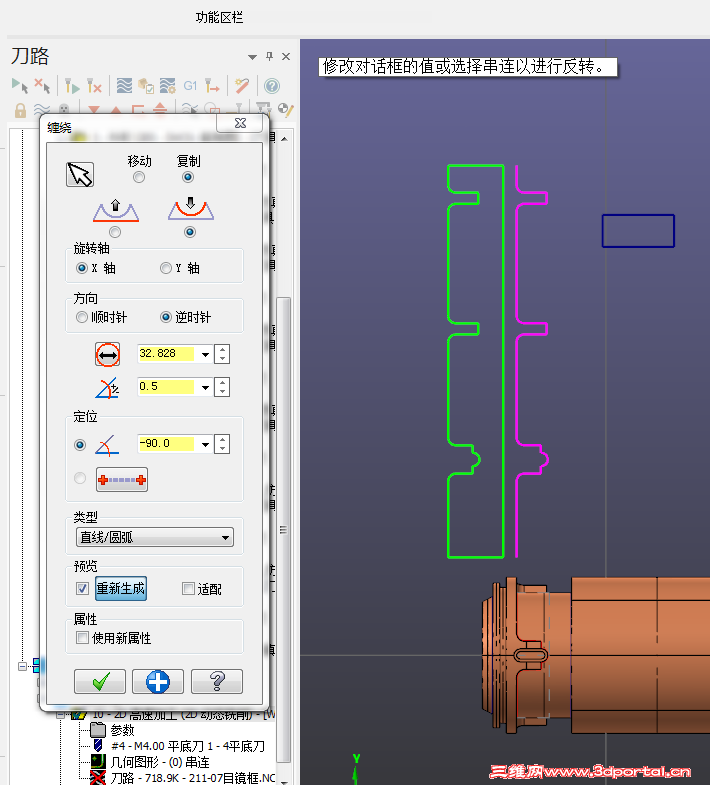Click the wrap diameter icon button
Screen dimensions: 710x785
(x=108, y=354)
